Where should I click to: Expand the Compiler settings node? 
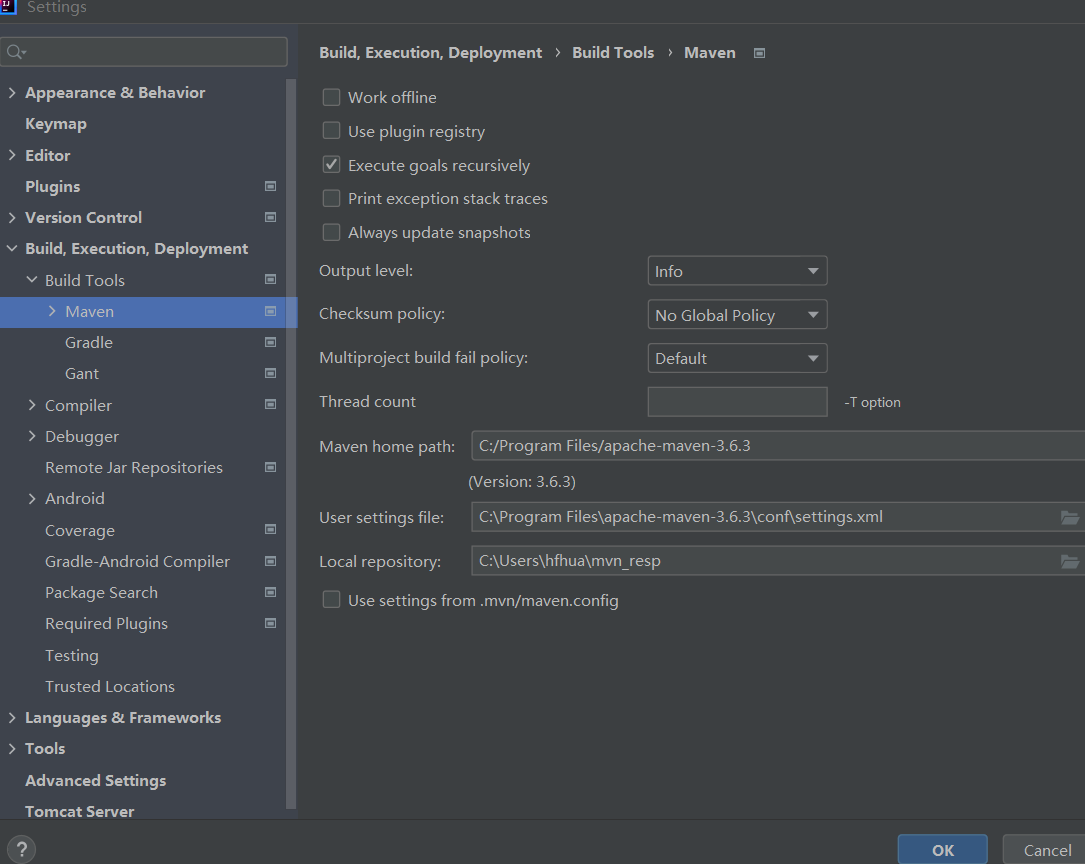click(32, 405)
